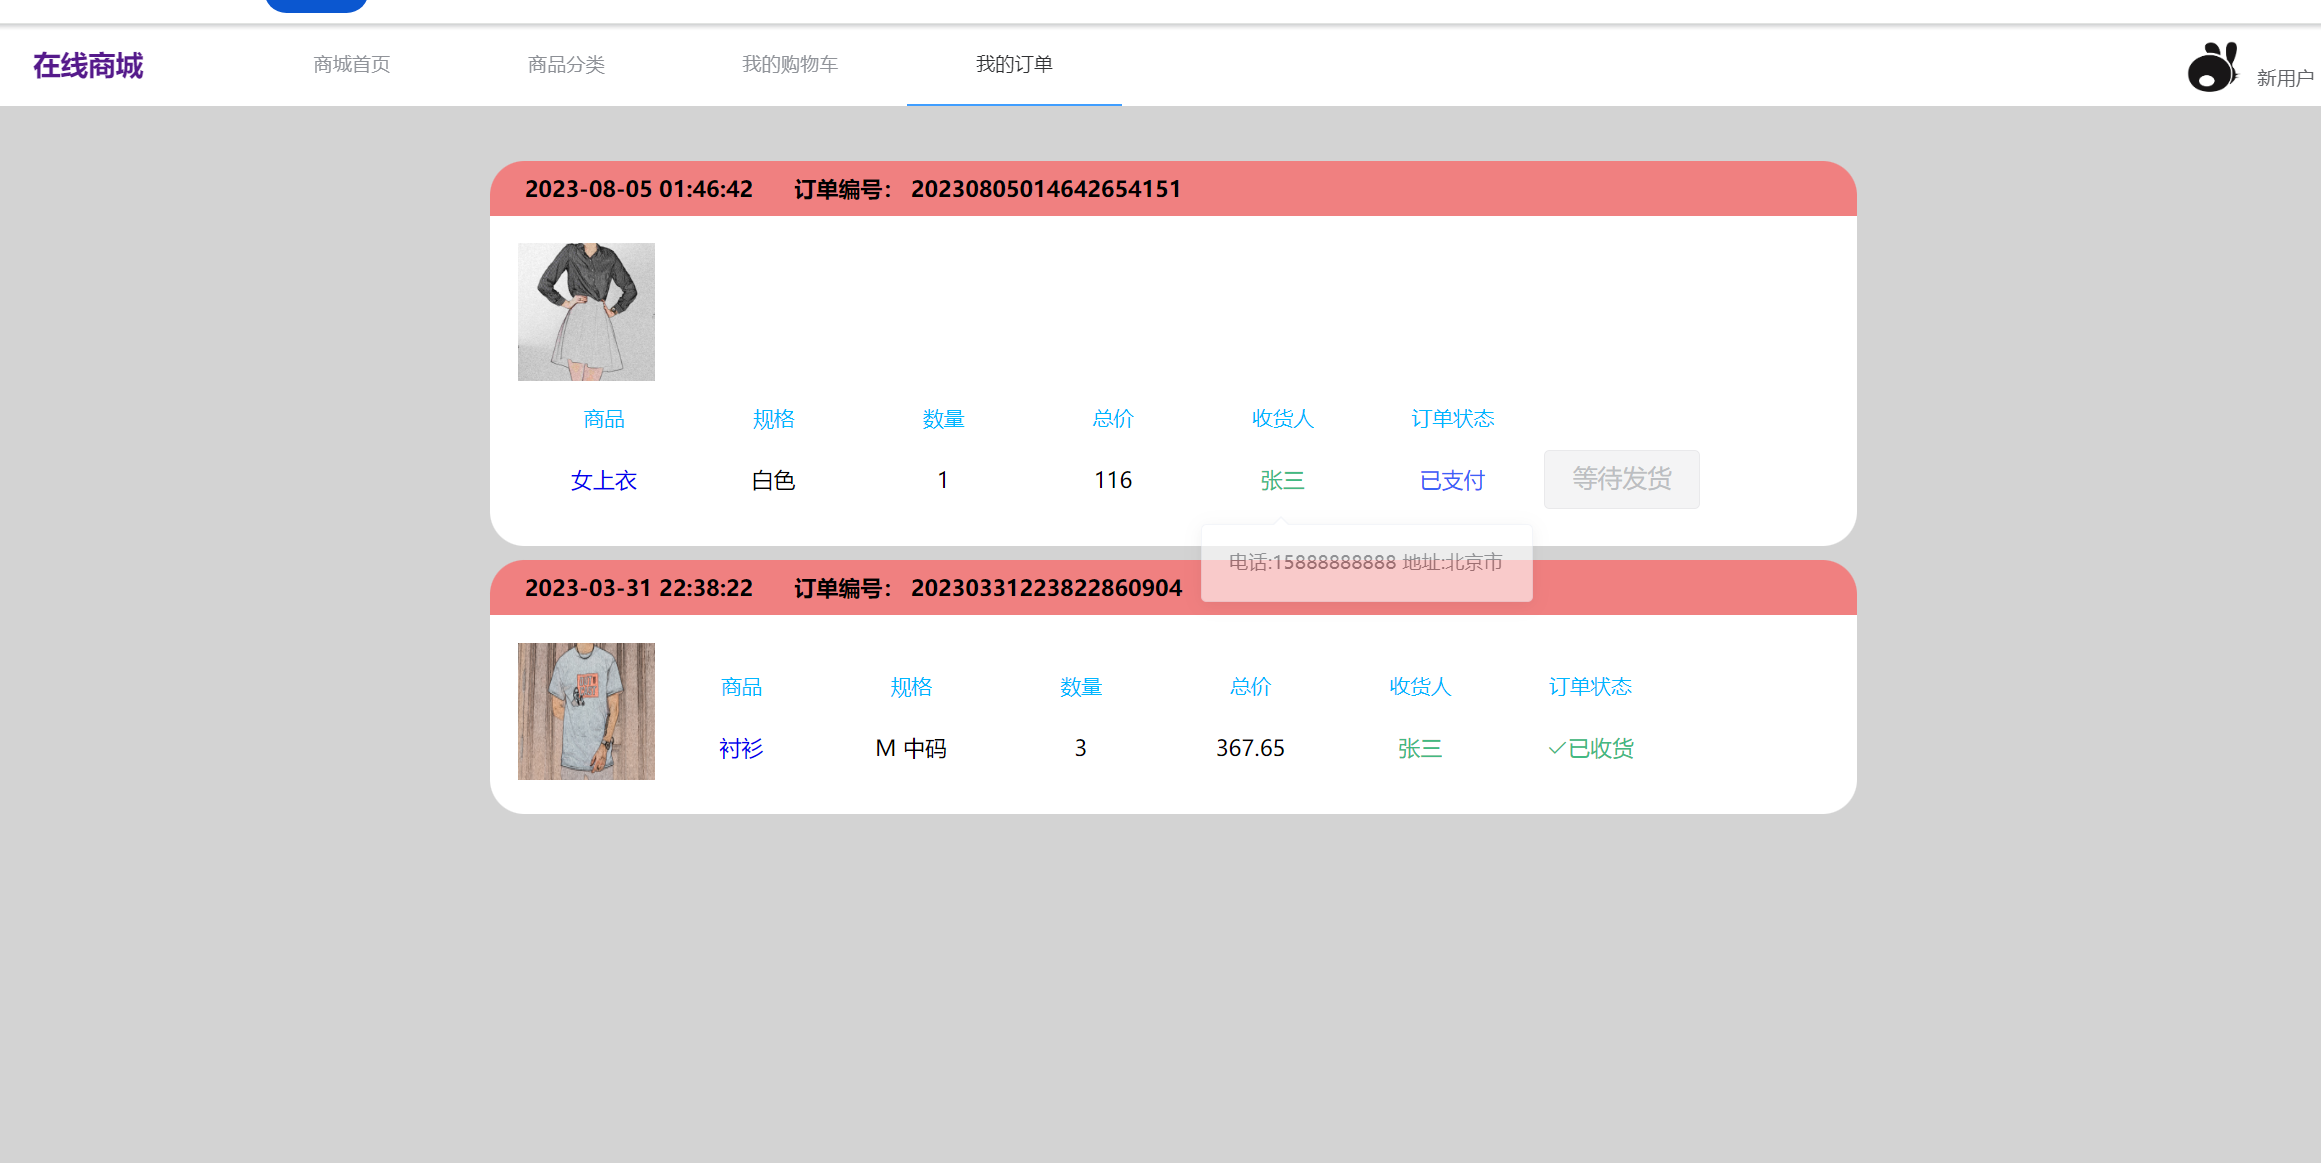
Task: Open the 我的购物车 navigation item
Action: (790, 64)
